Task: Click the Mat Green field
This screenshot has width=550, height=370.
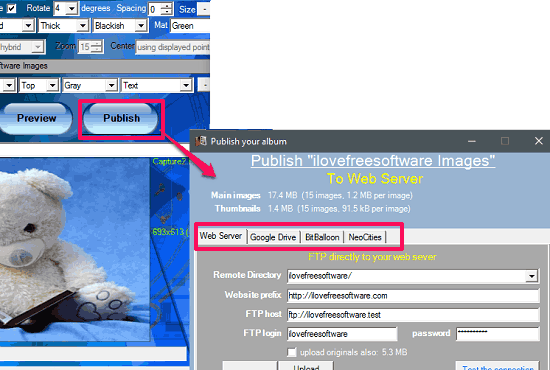Action: (190, 26)
